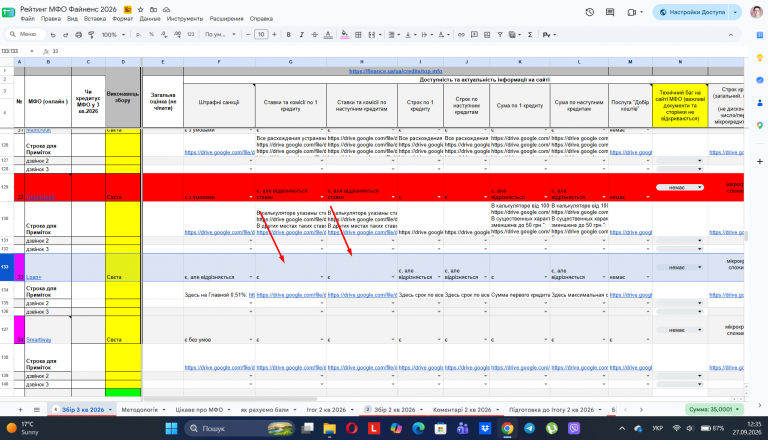Activate the paint format roller tool
768x440 pixels.
(91, 35)
